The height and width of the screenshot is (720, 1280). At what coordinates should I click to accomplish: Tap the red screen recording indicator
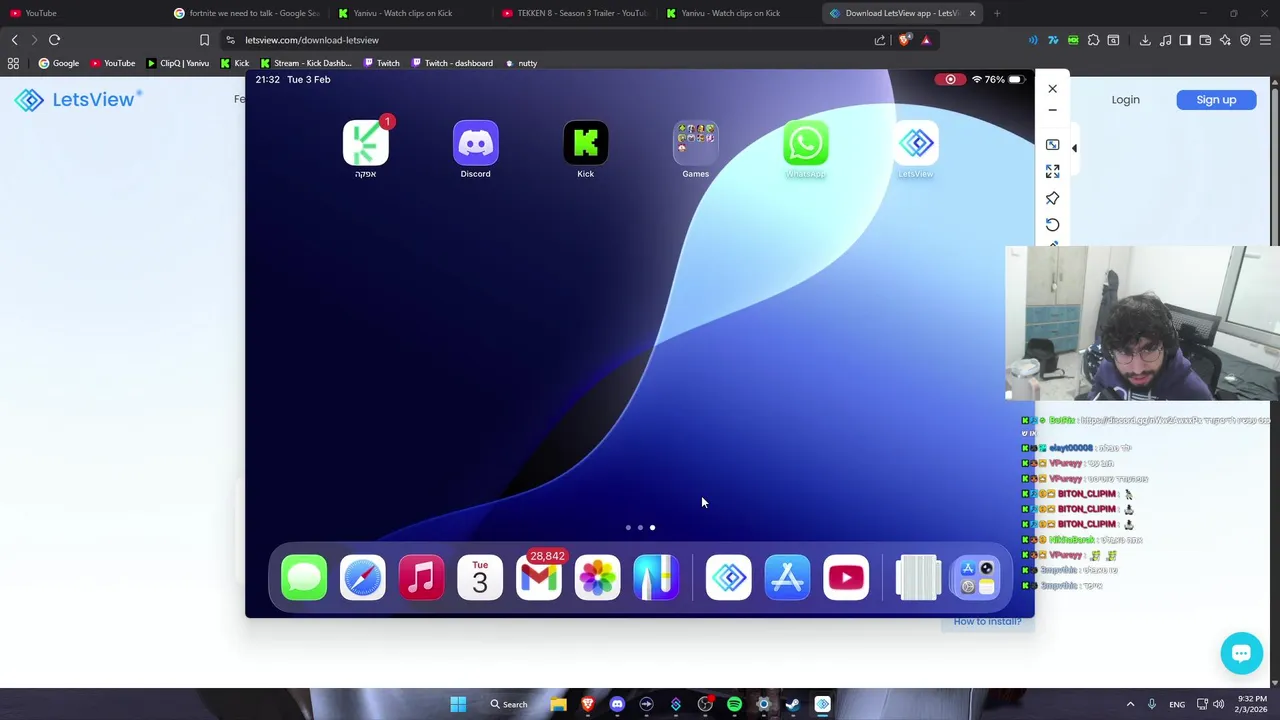(x=950, y=79)
